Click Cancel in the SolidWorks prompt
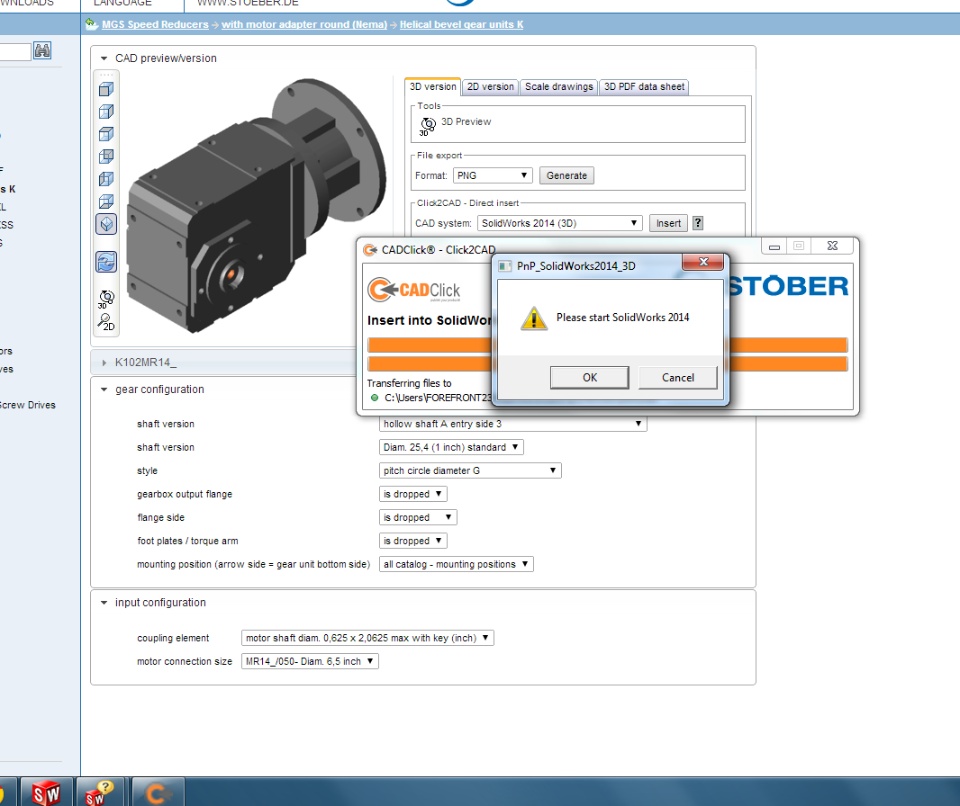The height and width of the screenshot is (806, 960). (678, 377)
